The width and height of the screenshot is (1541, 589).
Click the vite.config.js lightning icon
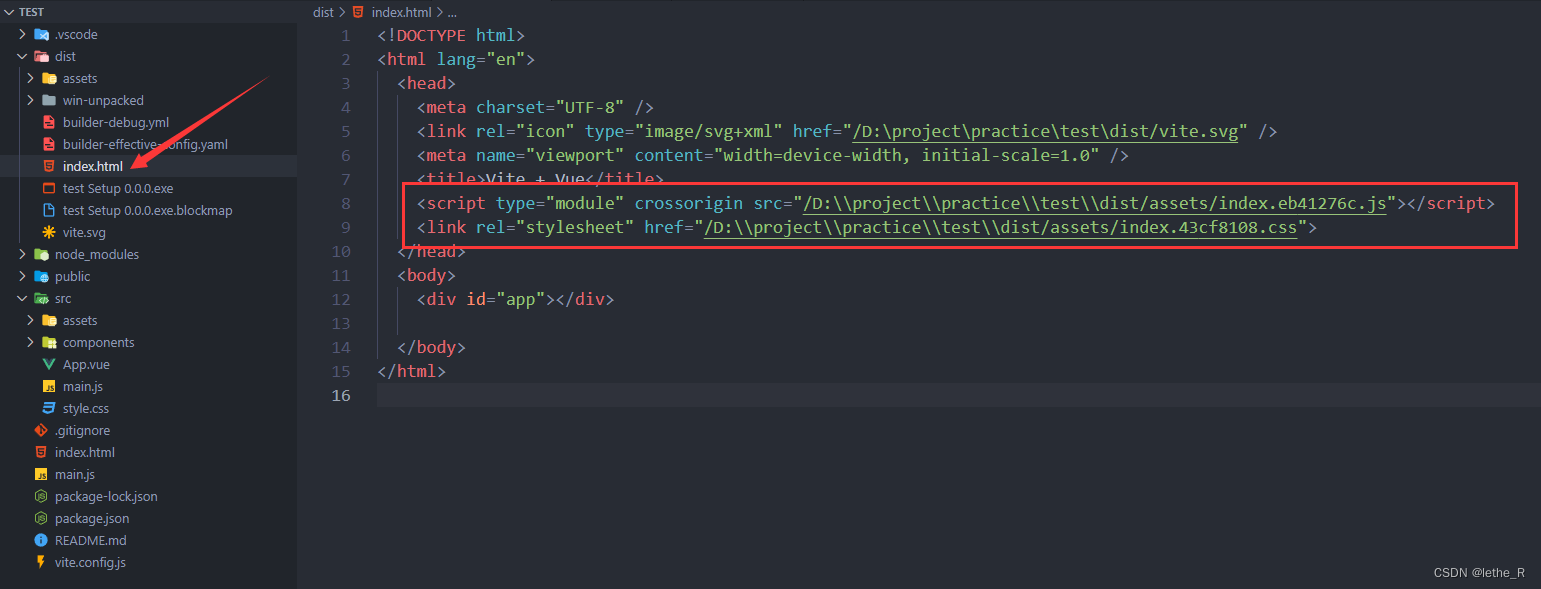coord(41,562)
